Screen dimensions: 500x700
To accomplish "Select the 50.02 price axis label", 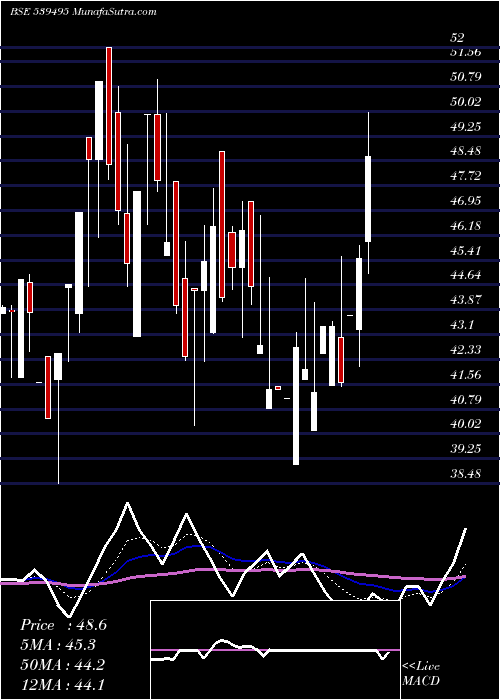I will tap(466, 102).
